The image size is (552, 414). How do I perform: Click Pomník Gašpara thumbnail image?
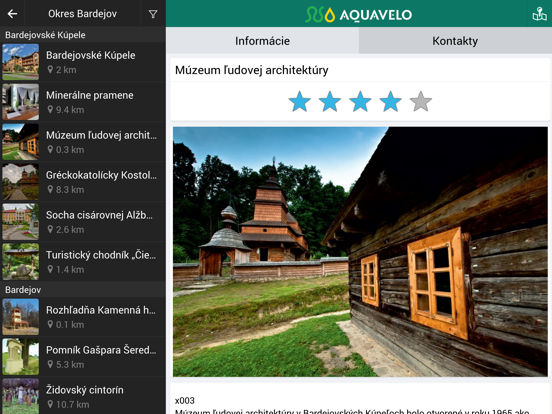click(21, 357)
